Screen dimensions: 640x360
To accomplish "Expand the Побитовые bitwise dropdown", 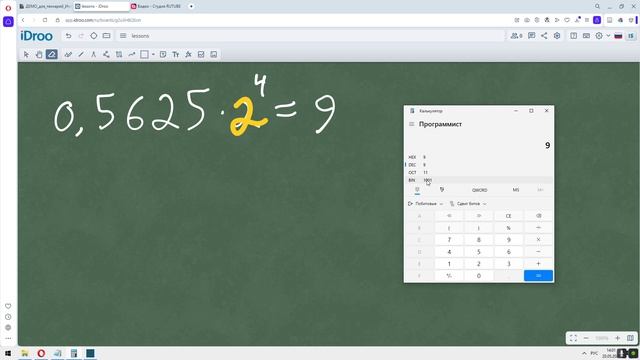I will pos(425,204).
